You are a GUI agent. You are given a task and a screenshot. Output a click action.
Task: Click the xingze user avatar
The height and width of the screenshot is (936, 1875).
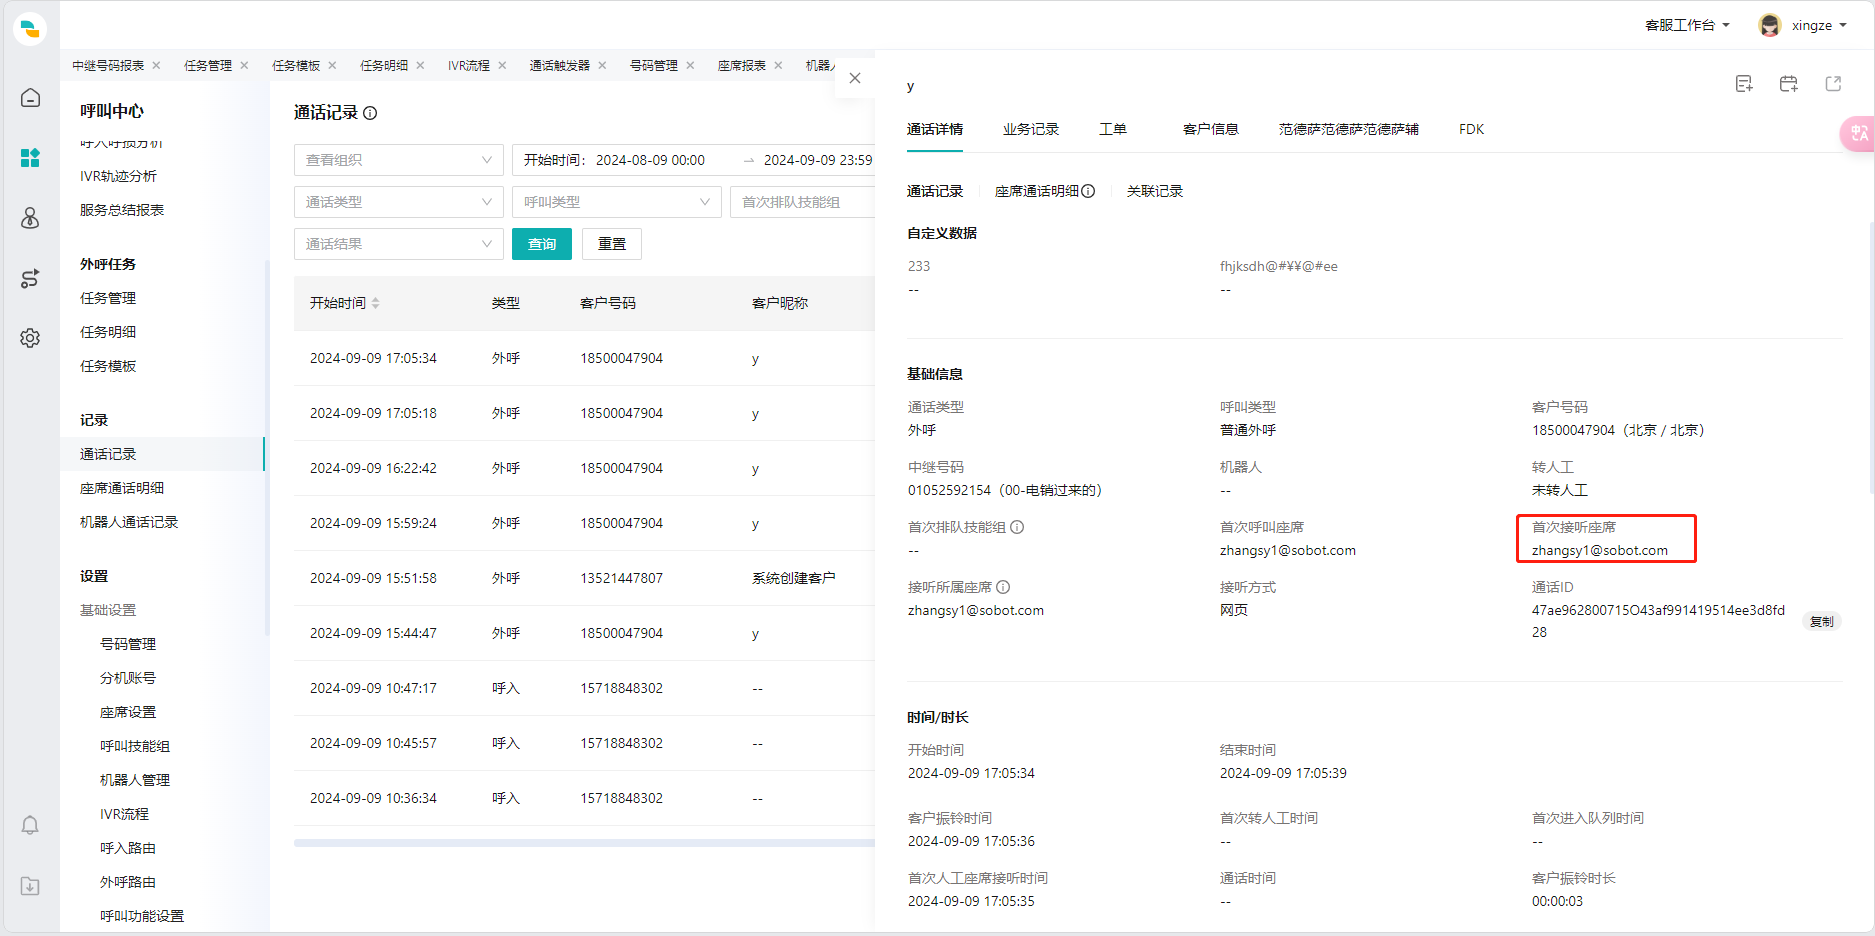(x=1770, y=25)
